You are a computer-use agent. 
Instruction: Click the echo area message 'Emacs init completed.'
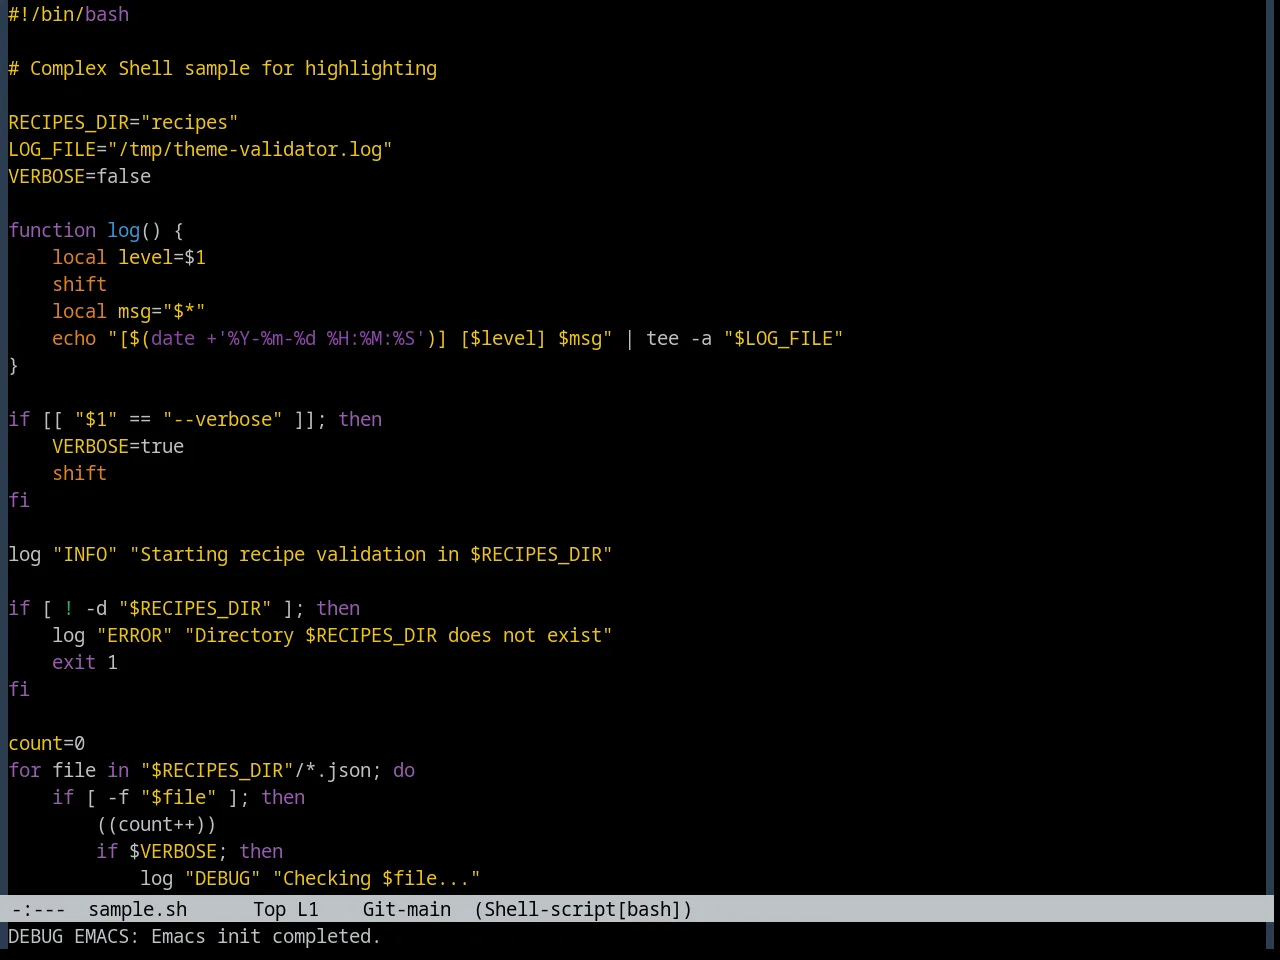click(266, 936)
